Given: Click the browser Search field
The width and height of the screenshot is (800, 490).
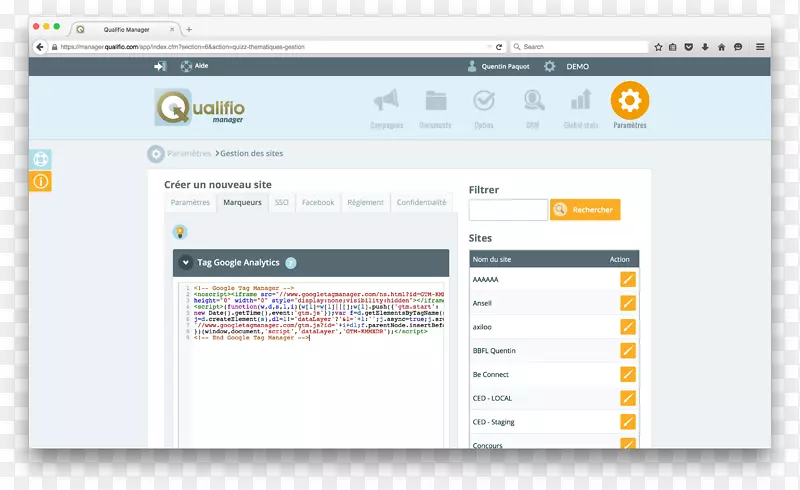Looking at the screenshot, I should tap(579, 47).
